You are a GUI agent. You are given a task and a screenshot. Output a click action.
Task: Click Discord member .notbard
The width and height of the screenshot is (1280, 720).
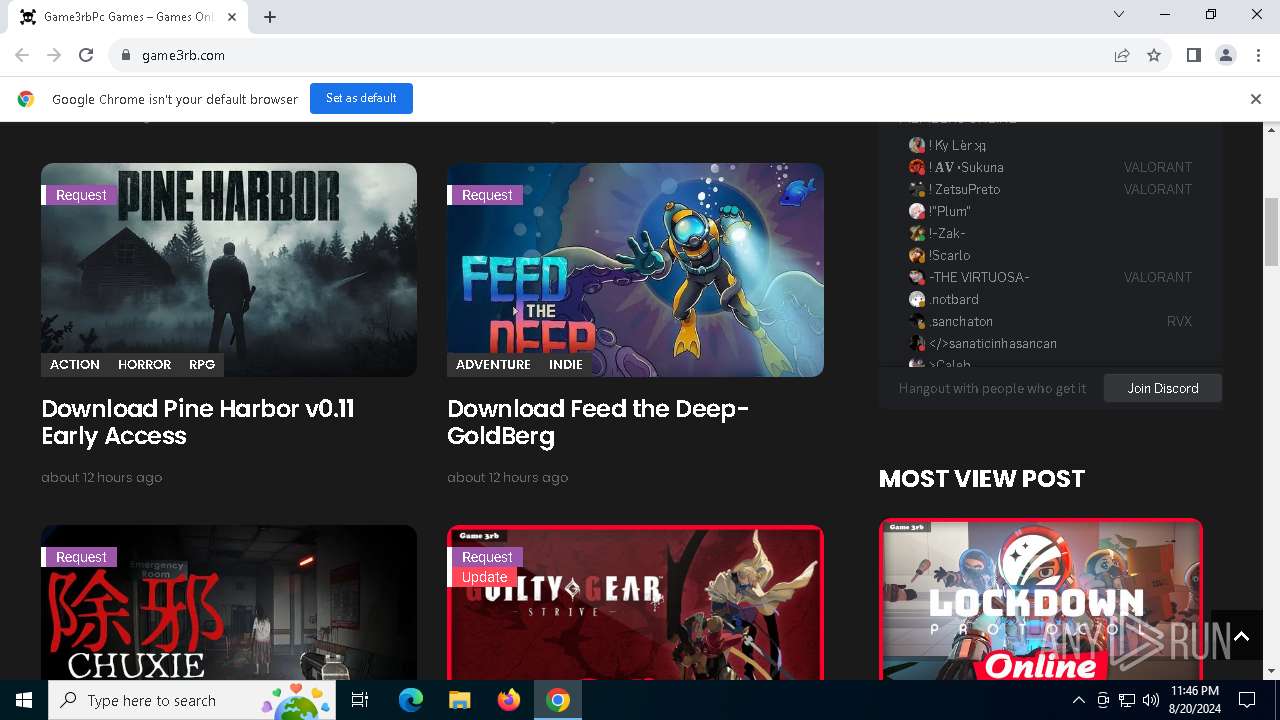[x=944, y=299]
